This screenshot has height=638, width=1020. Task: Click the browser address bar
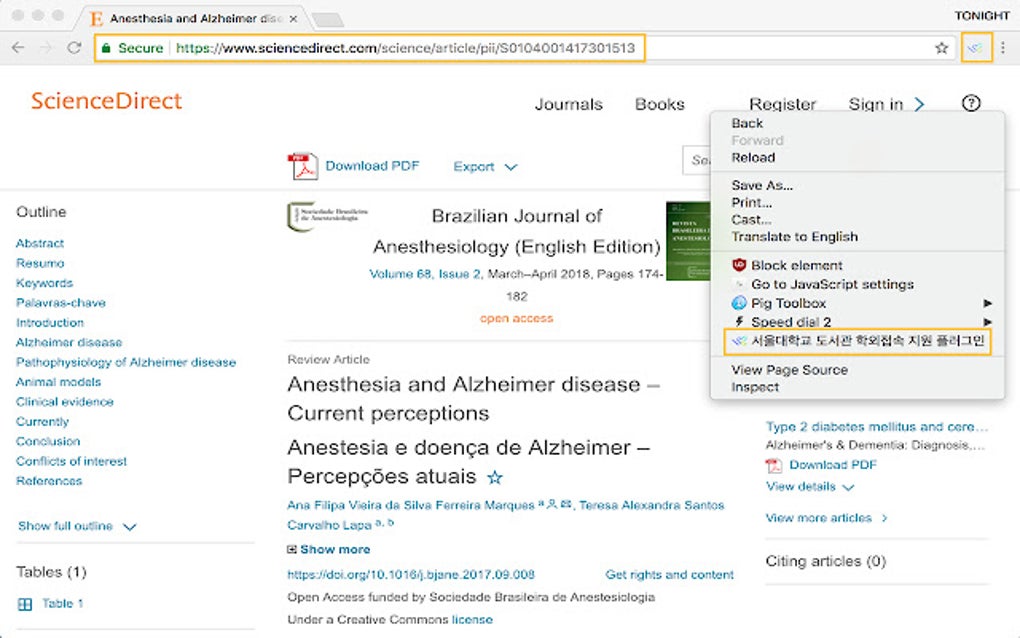(400, 48)
